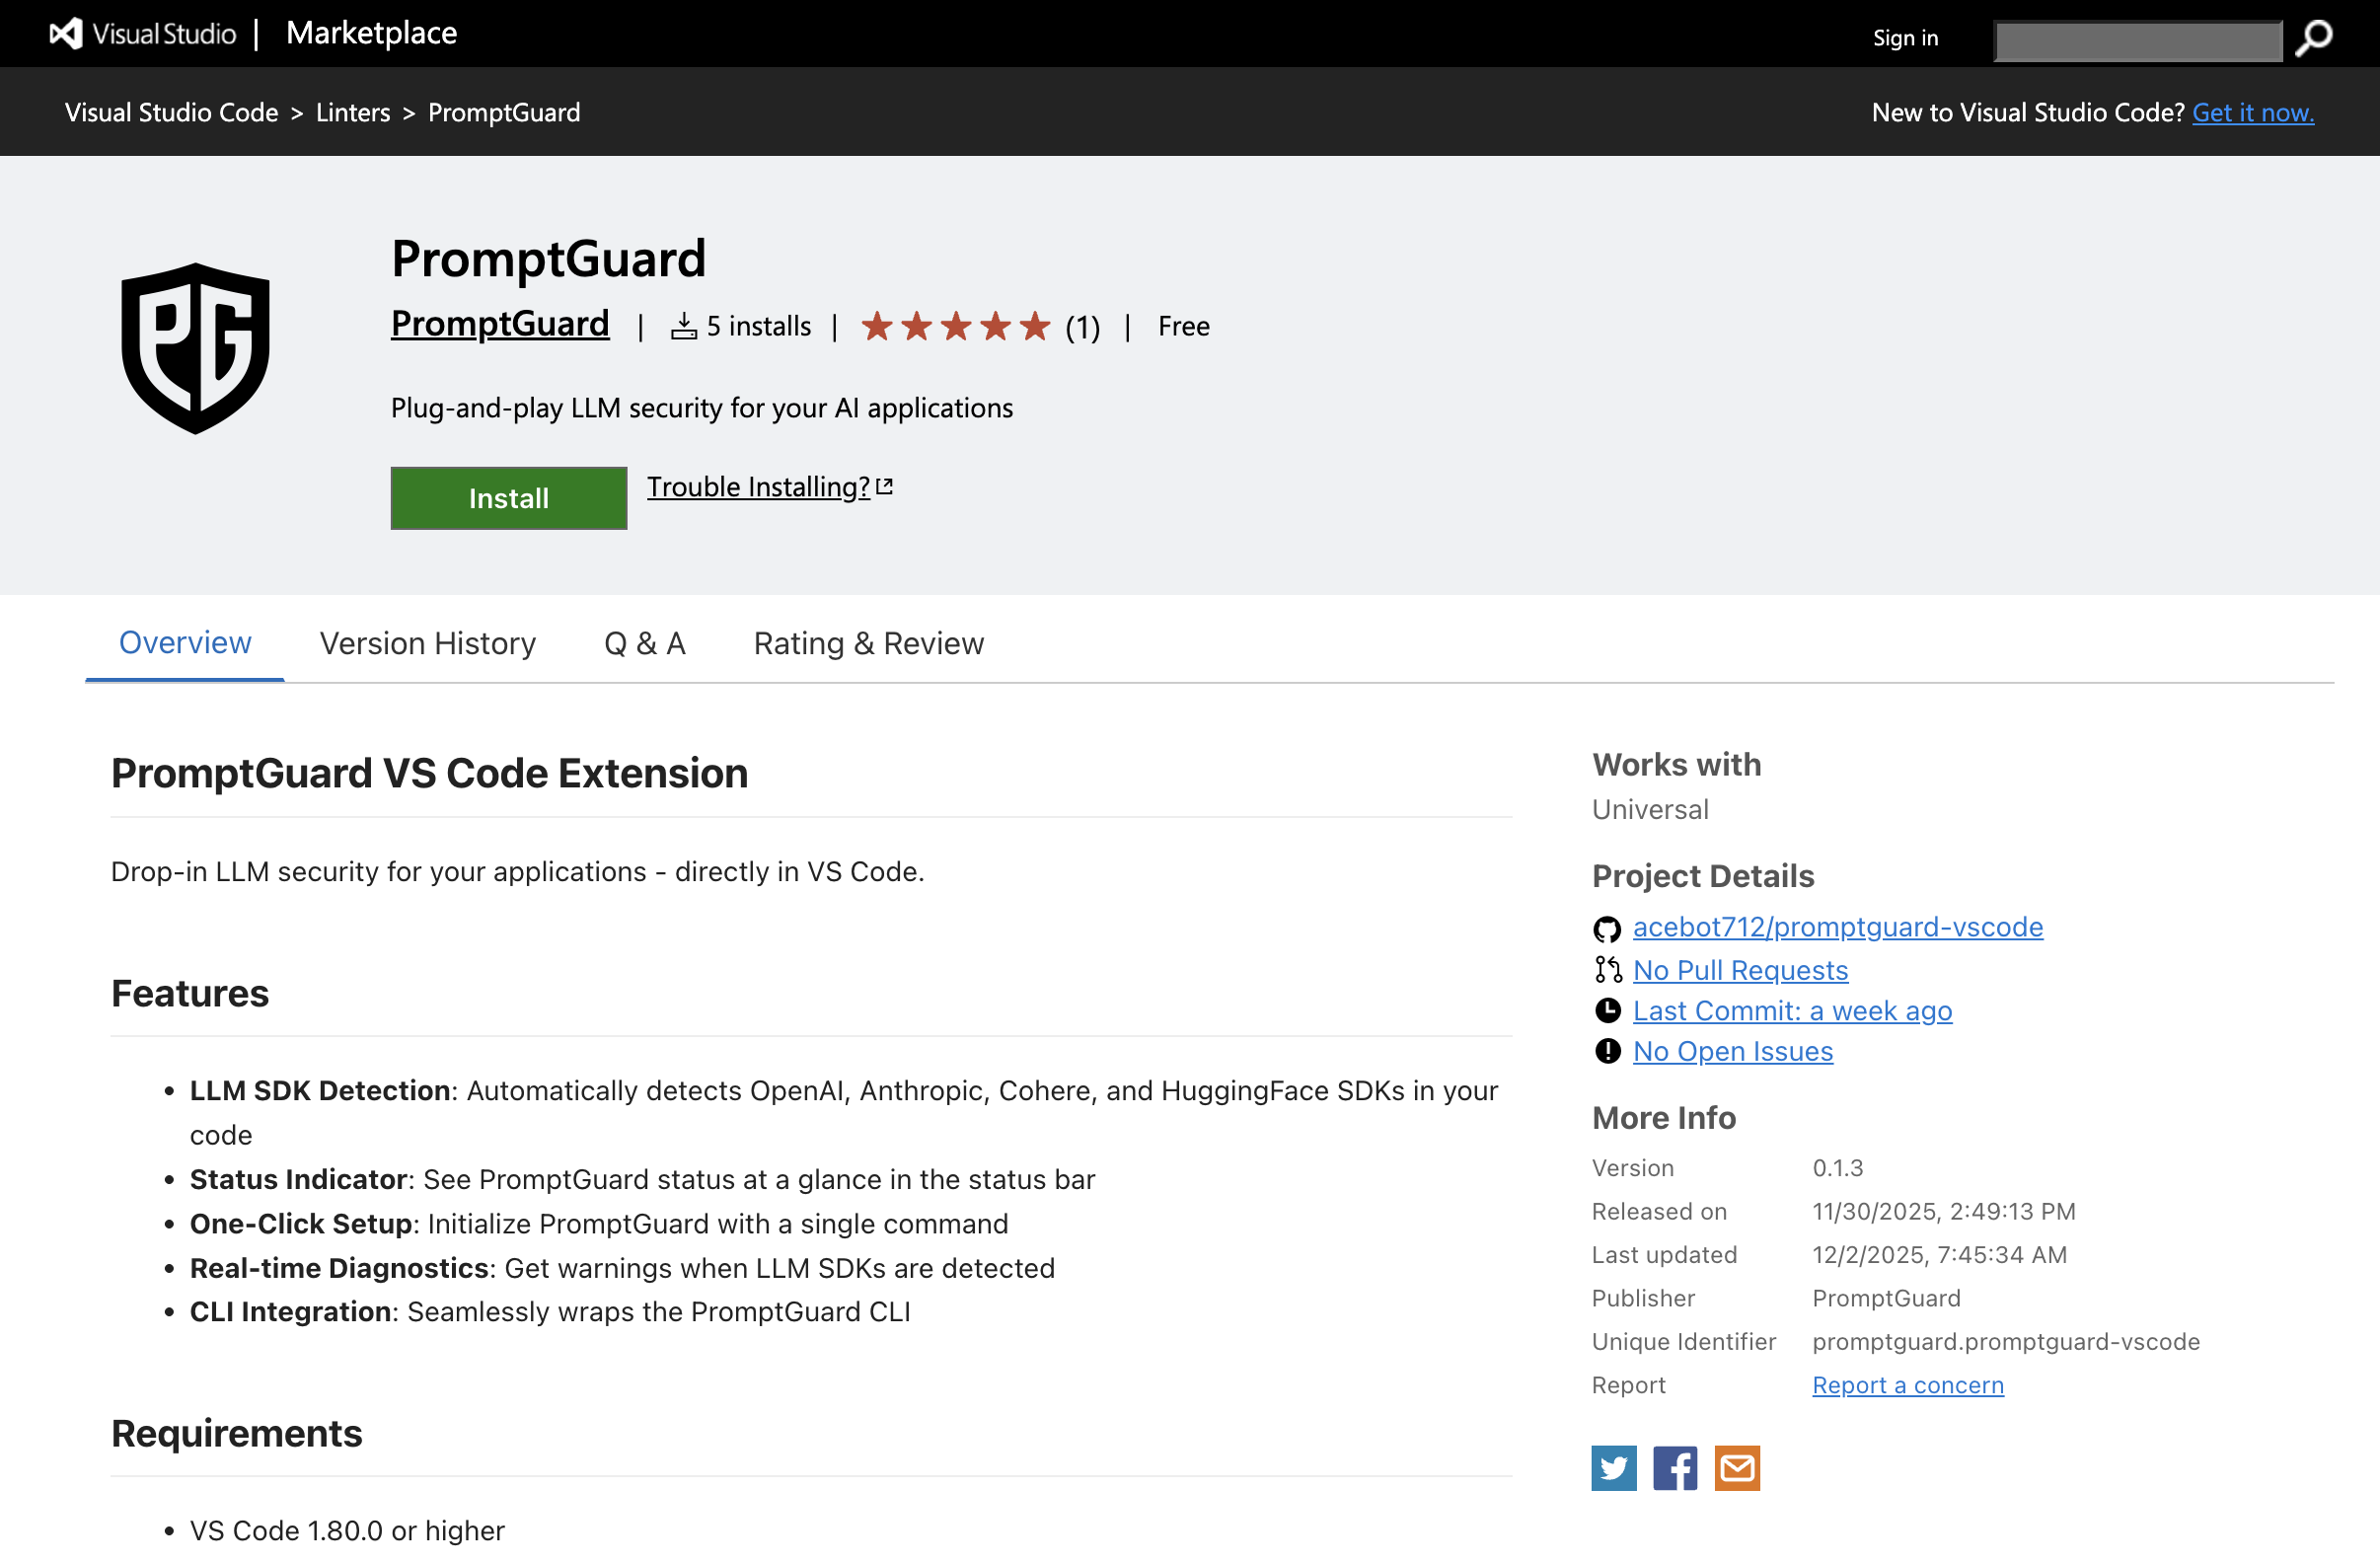The width and height of the screenshot is (2380, 1563).
Task: Click the PromptGuard shield logo
Action: (x=196, y=348)
